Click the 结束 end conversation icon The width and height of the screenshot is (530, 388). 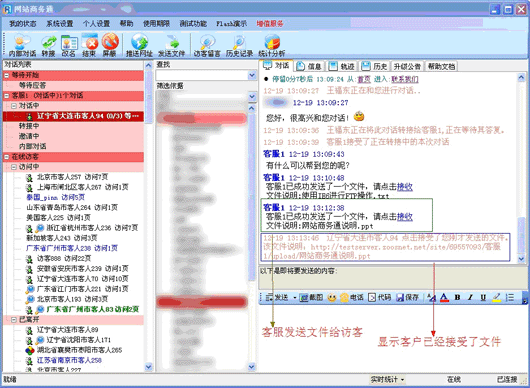point(89,45)
